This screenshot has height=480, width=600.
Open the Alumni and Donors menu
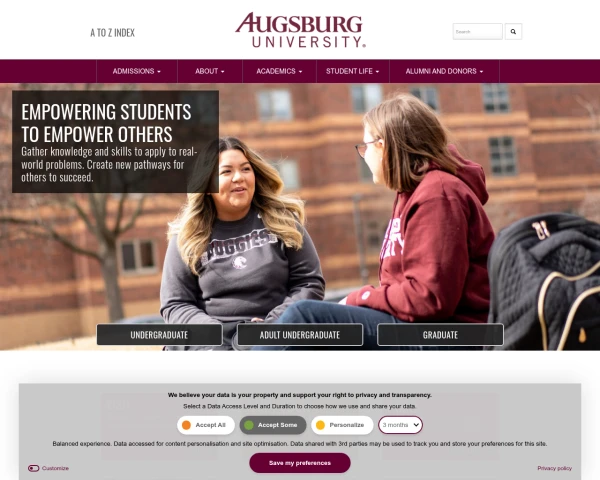click(x=444, y=71)
